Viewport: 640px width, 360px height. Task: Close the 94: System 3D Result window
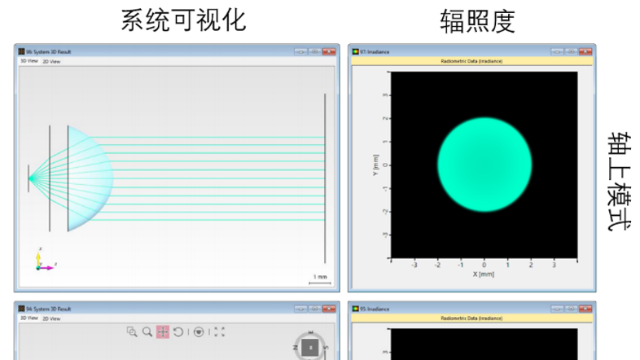(x=329, y=309)
